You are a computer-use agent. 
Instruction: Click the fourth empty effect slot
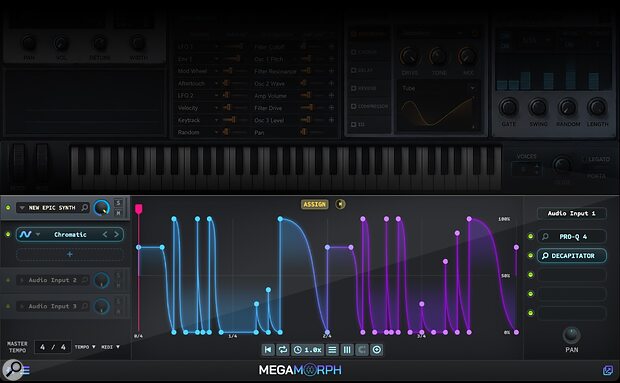(571, 294)
